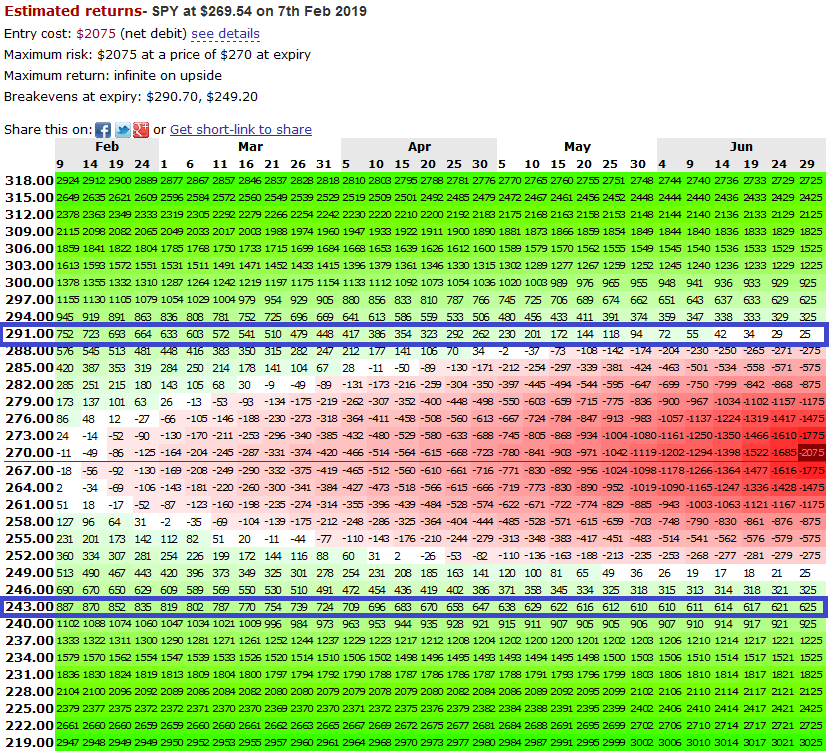Click 'Maximum return: infinite on upside'
Viewport: 829px width, 755px height.
113,76
